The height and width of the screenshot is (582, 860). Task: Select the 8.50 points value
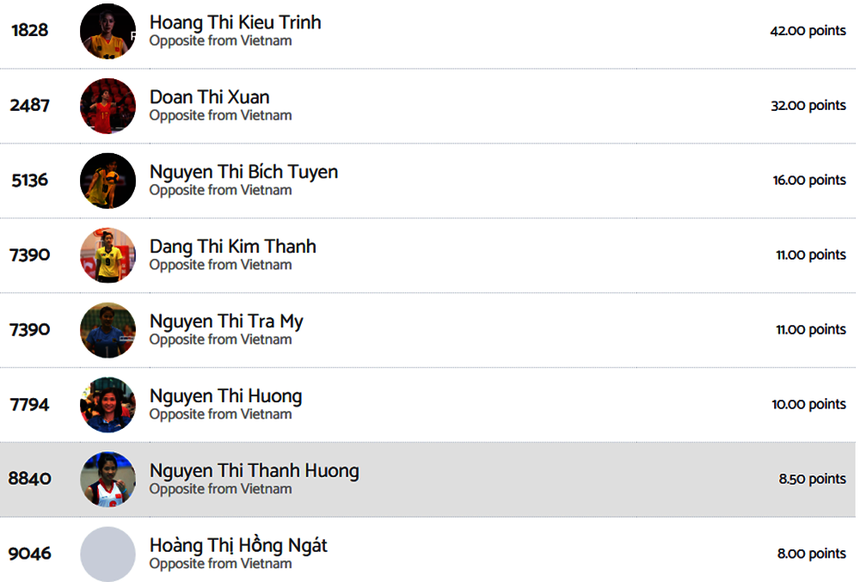tap(812, 479)
